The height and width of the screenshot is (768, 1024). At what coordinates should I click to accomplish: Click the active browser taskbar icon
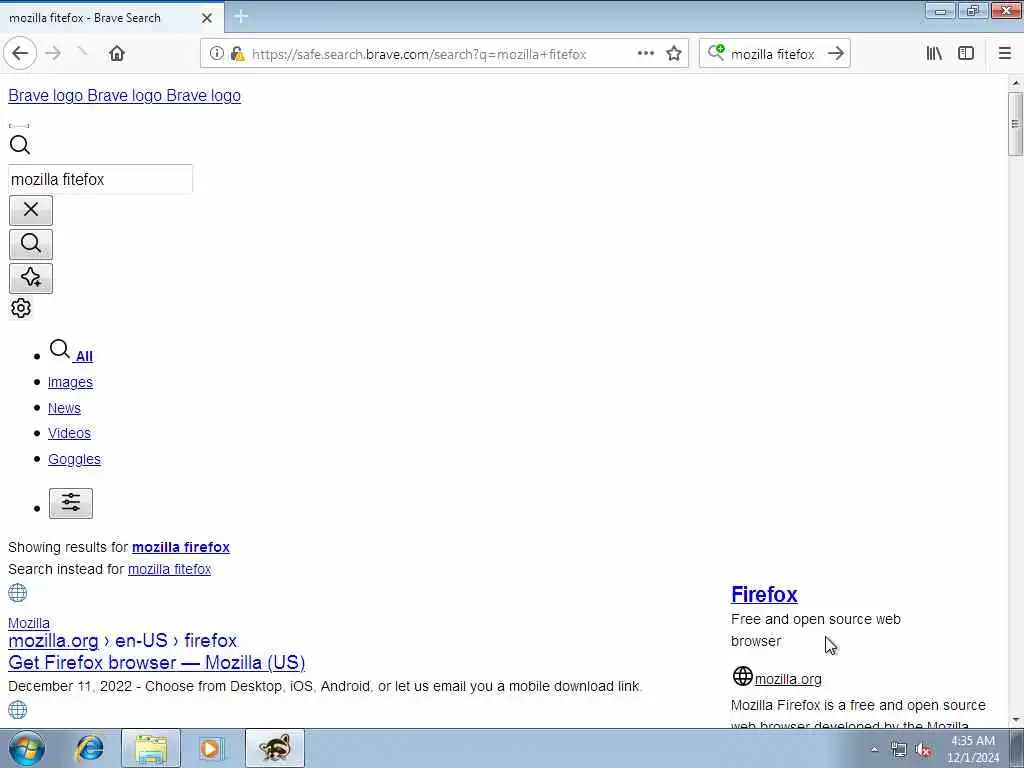275,748
